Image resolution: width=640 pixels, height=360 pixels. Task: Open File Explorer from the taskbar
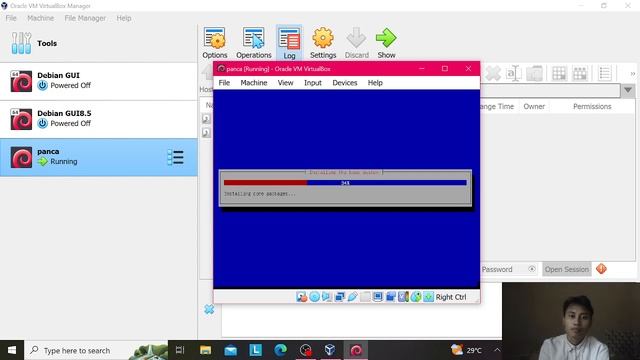[x=205, y=350]
